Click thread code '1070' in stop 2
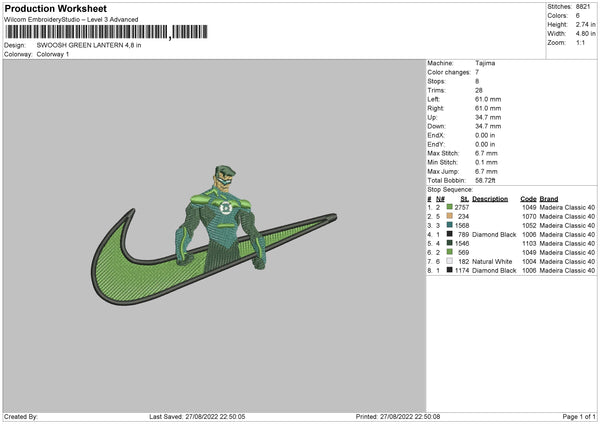The image size is (600, 424). (529, 216)
